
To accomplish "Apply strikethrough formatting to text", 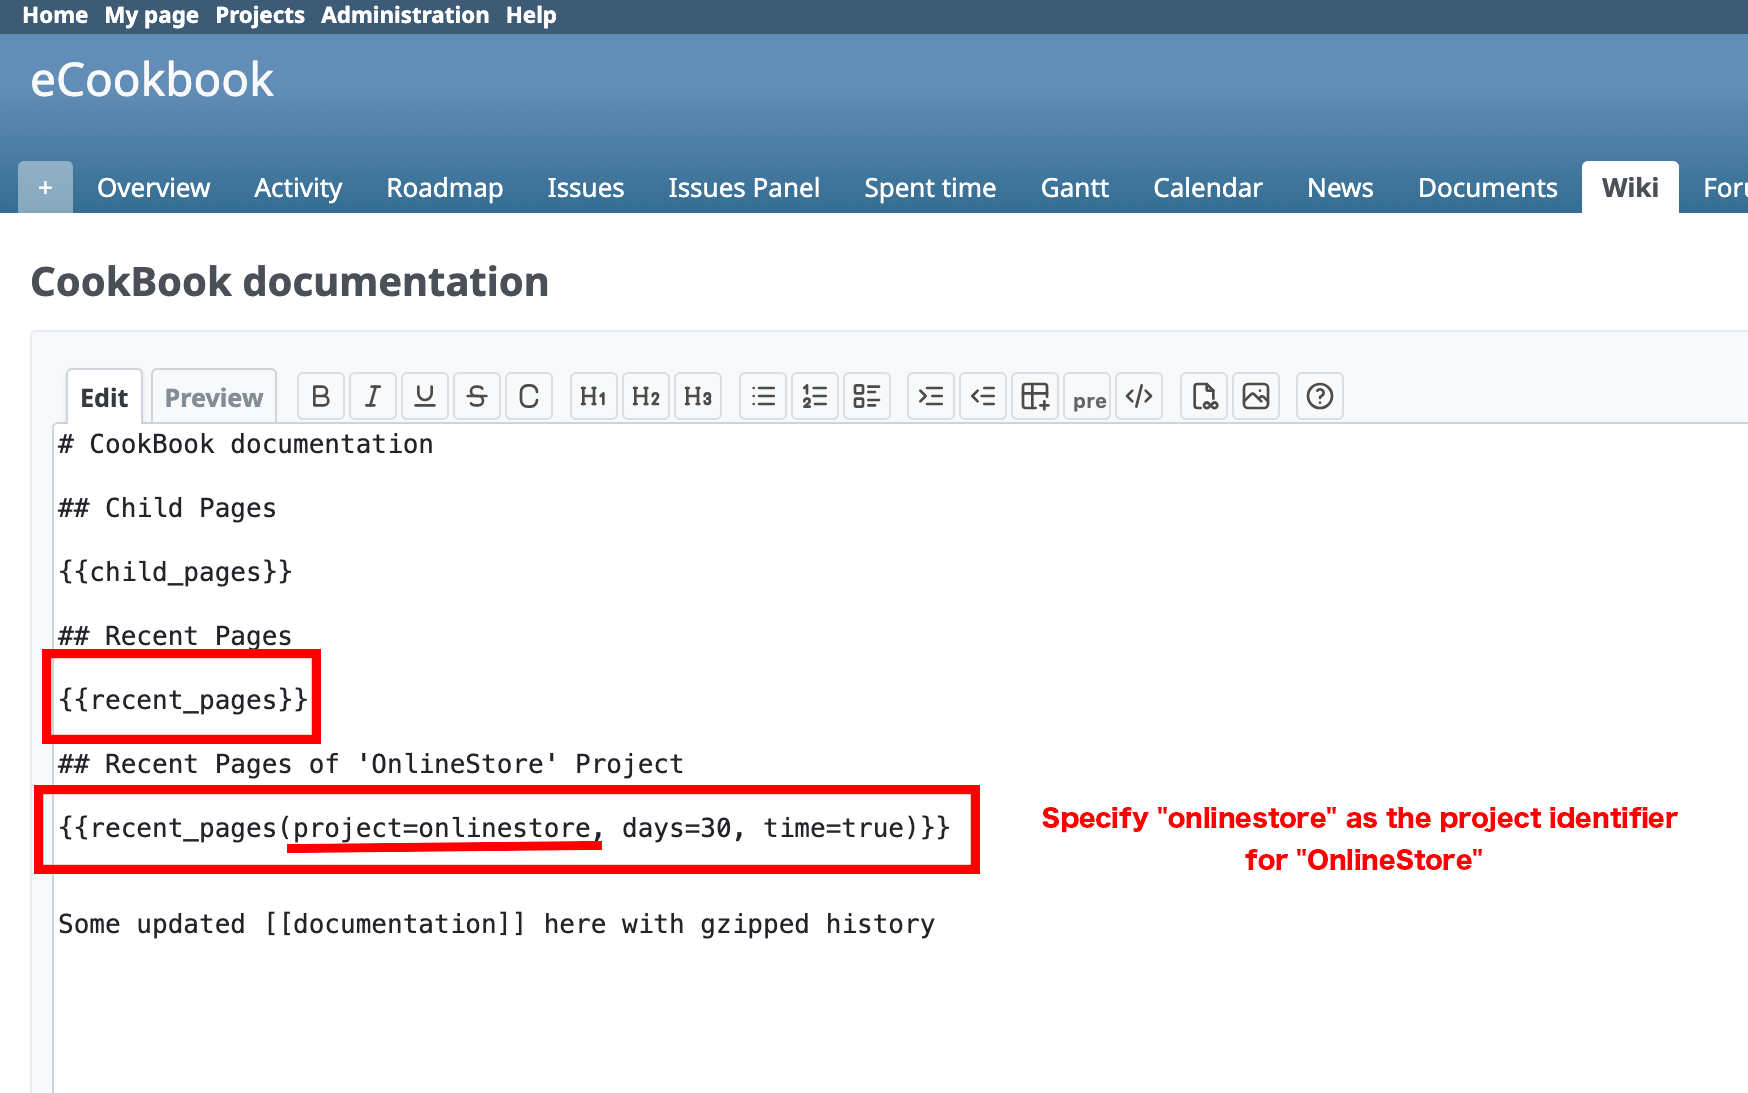I will point(477,397).
